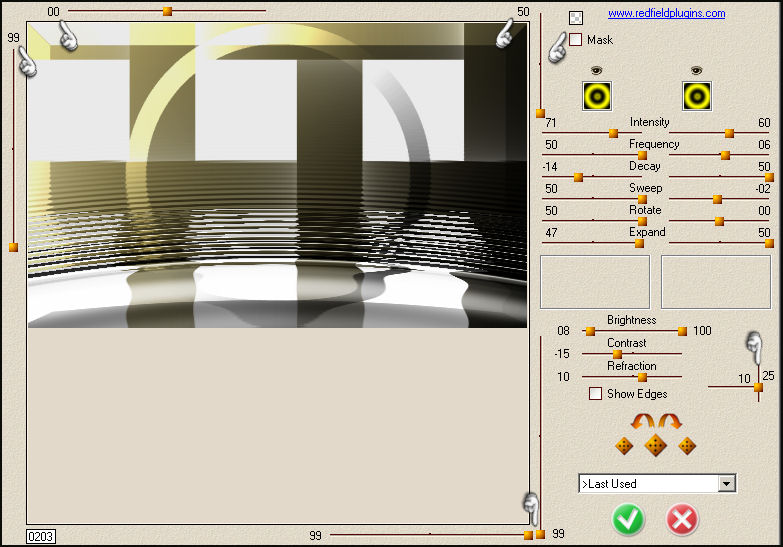The image size is (783, 547).
Task: Click the left Frequency slider handle at 50
Action: coord(643,155)
